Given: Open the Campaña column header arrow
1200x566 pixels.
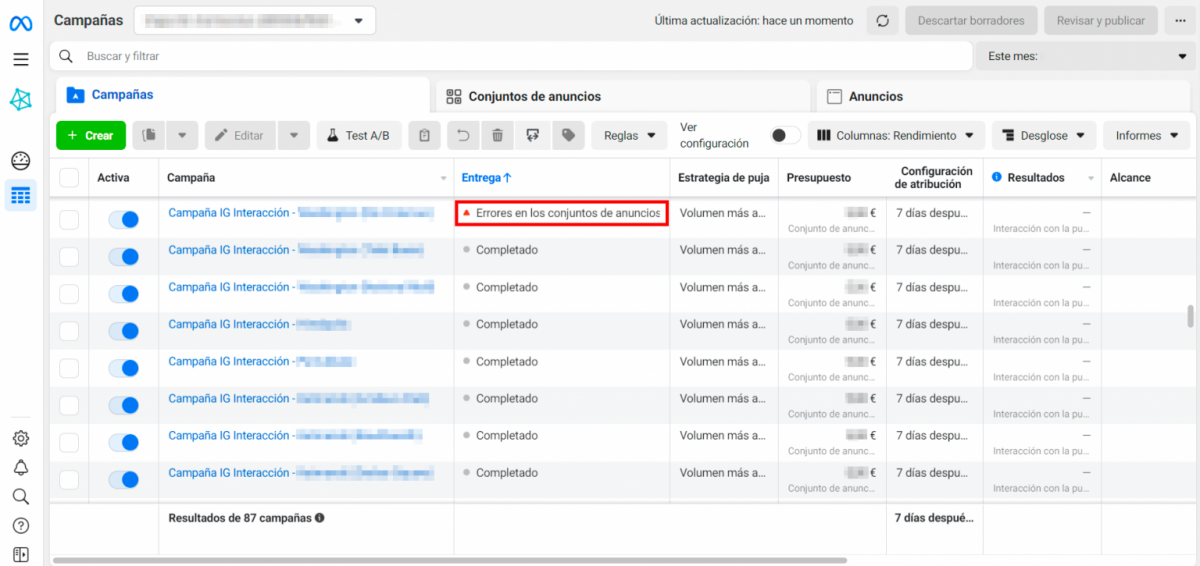Looking at the screenshot, I should [444, 178].
